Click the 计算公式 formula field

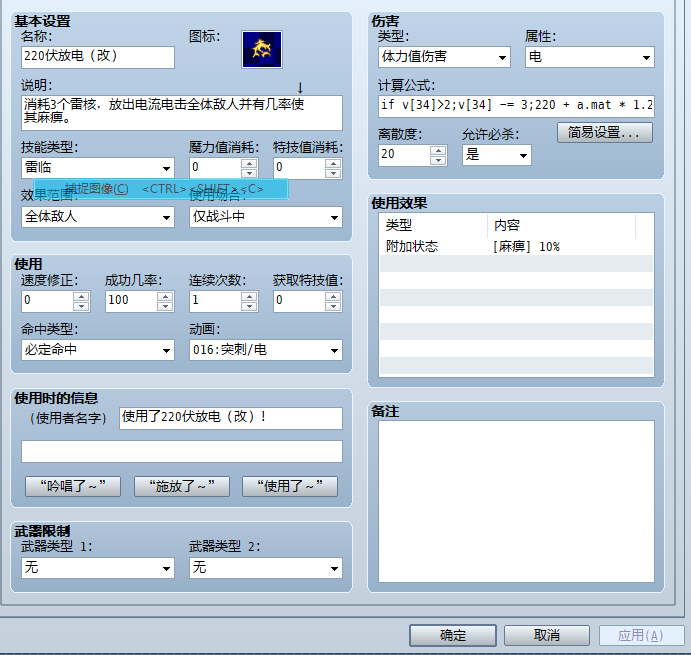coord(516,106)
